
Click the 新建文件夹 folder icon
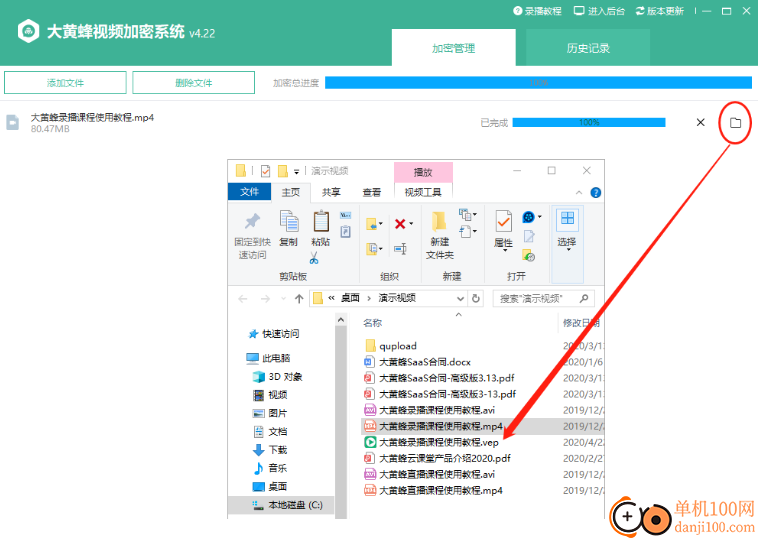[x=439, y=222]
